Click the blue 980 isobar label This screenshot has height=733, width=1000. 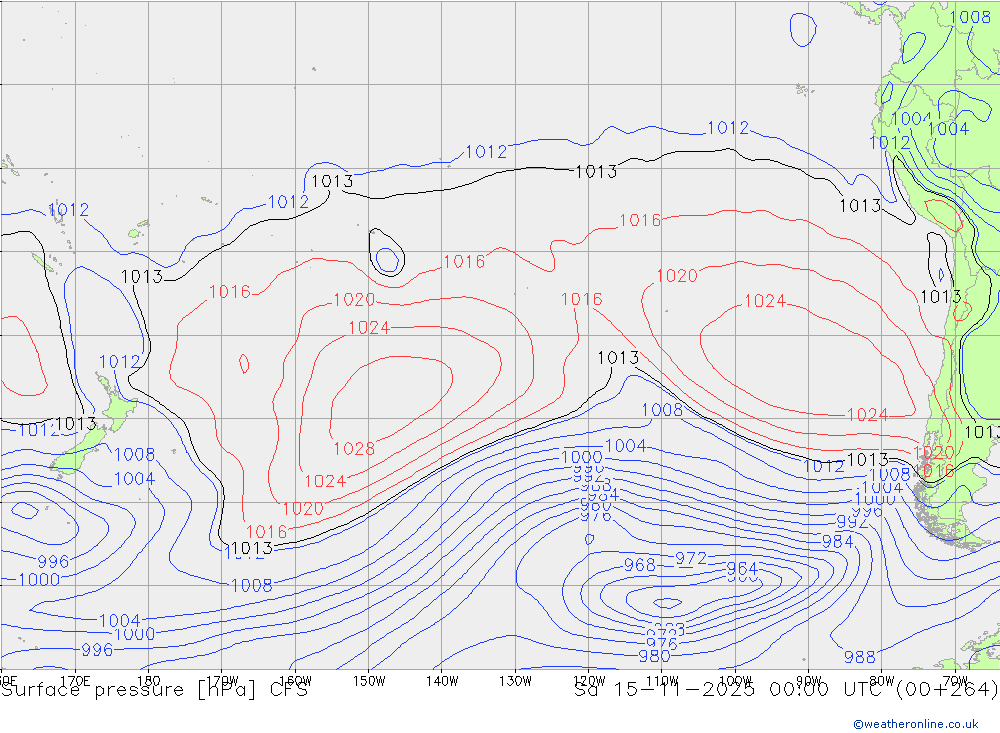[654, 656]
